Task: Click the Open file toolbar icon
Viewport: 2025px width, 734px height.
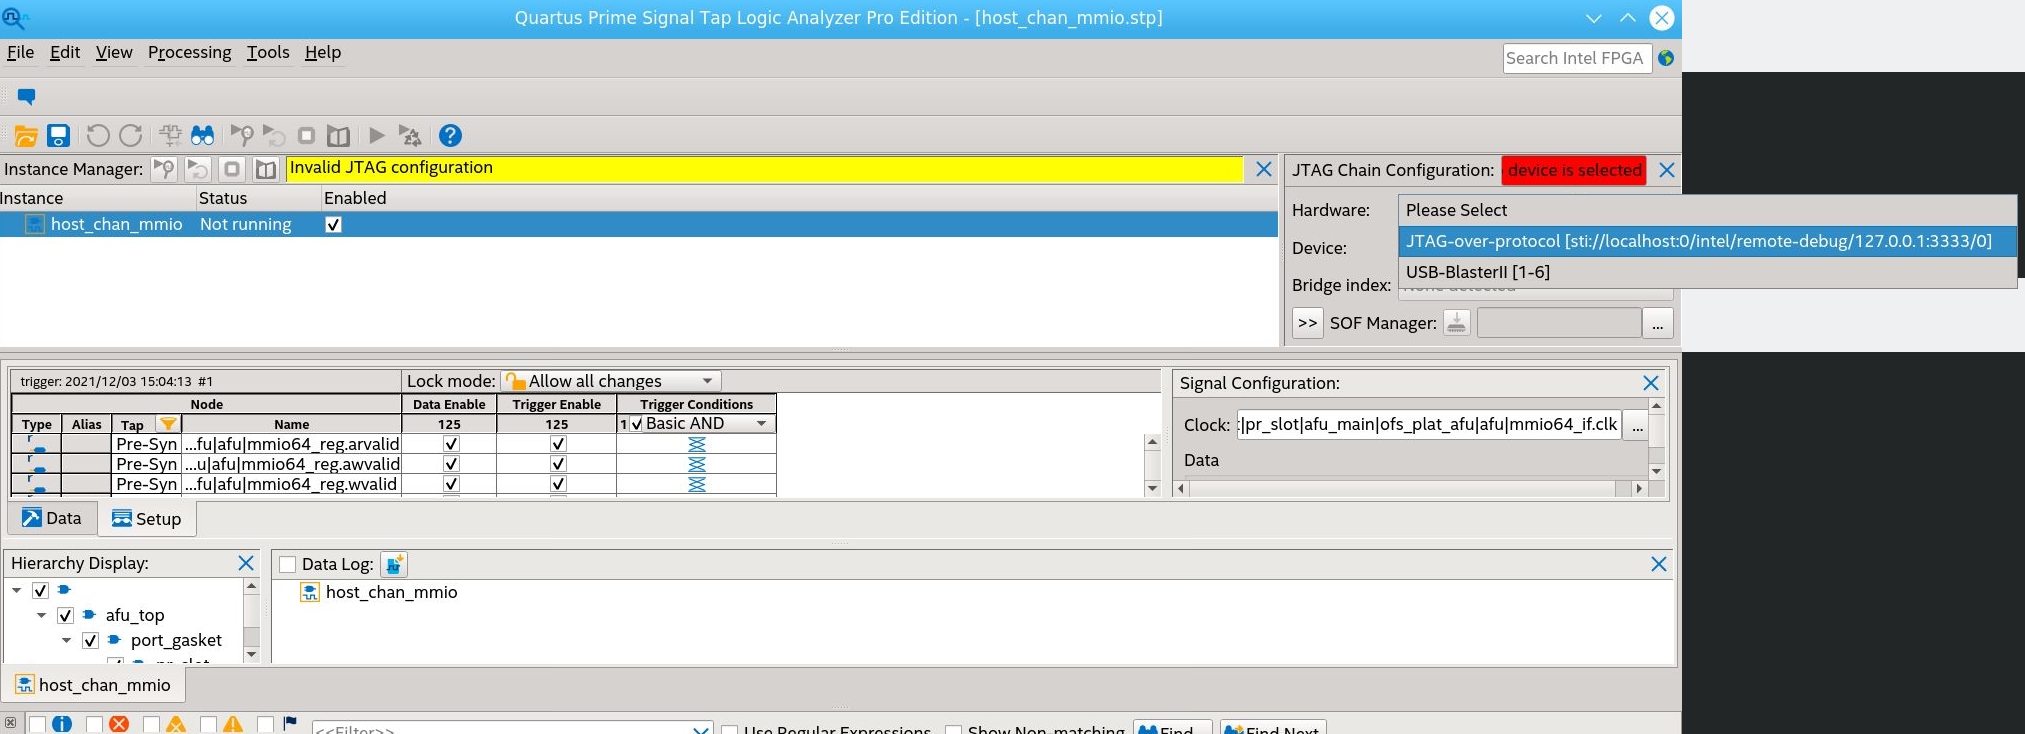Action: click(x=26, y=136)
